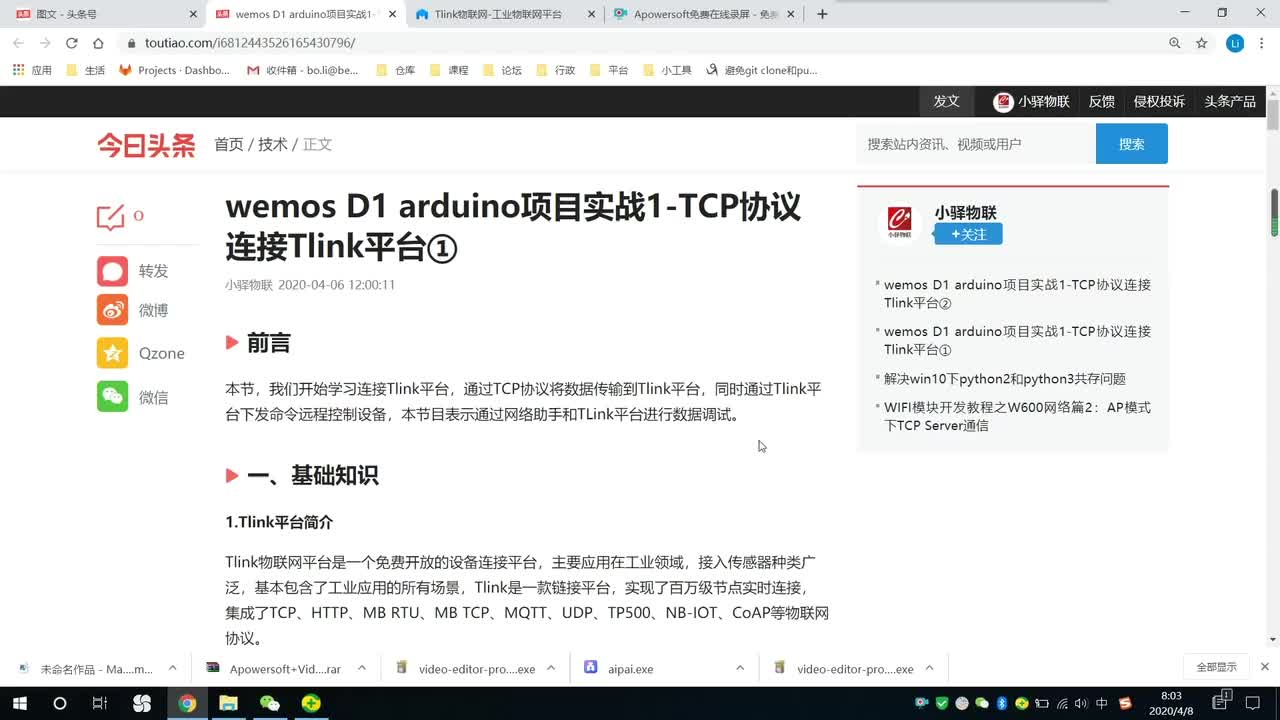1280x720 pixels.
Task: Click 发文 in the top bar
Action: coord(946,101)
